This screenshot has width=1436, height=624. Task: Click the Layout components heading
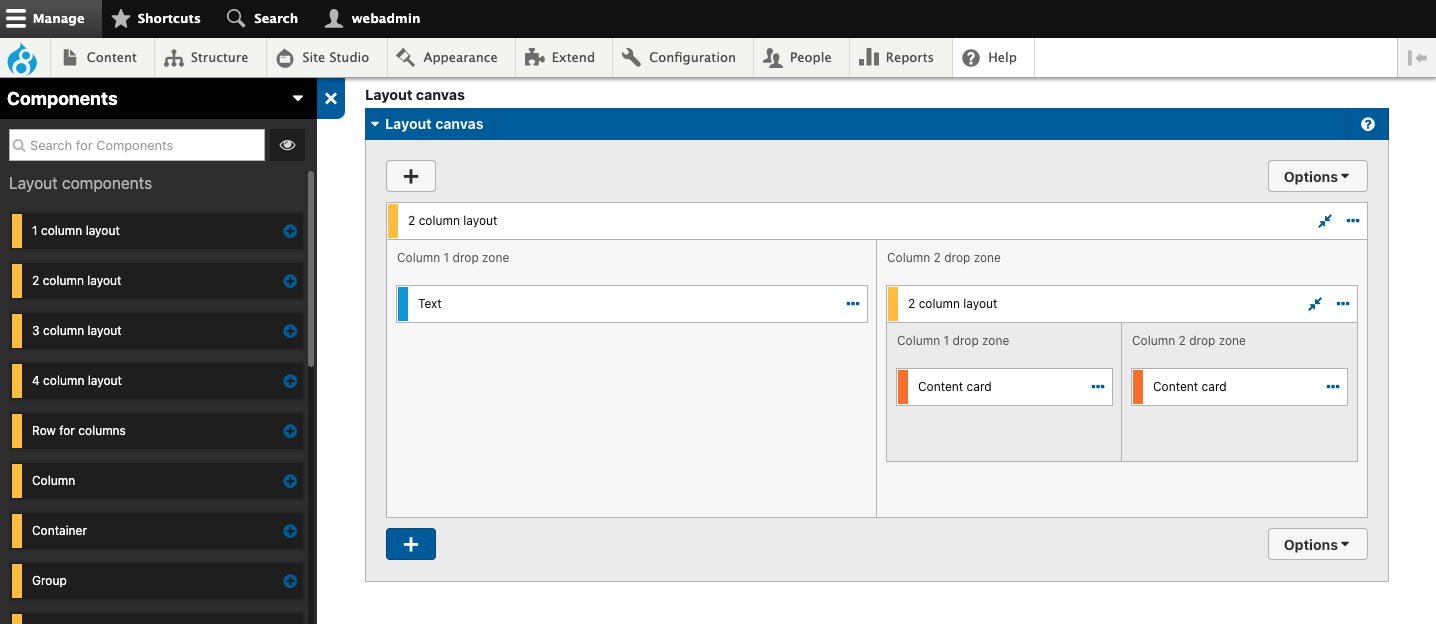tap(81, 184)
